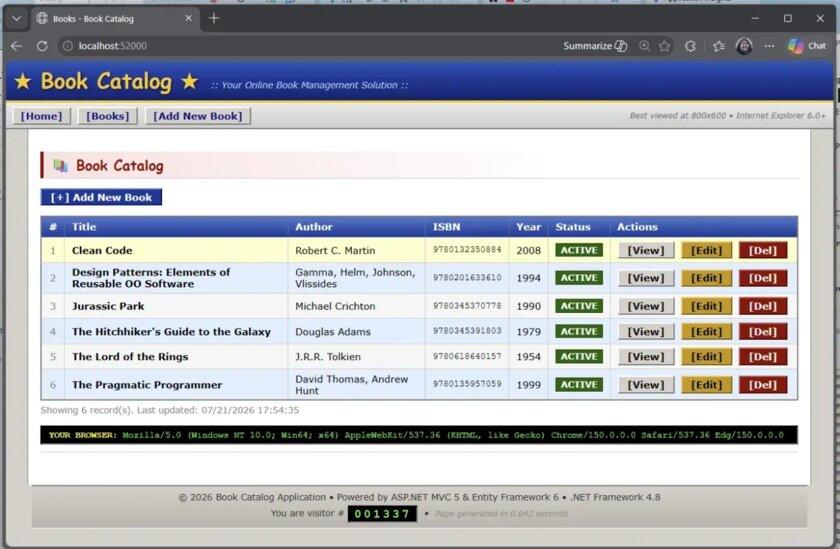
Task: Click the Showing 6 record(s) status text
Action: pos(170,410)
